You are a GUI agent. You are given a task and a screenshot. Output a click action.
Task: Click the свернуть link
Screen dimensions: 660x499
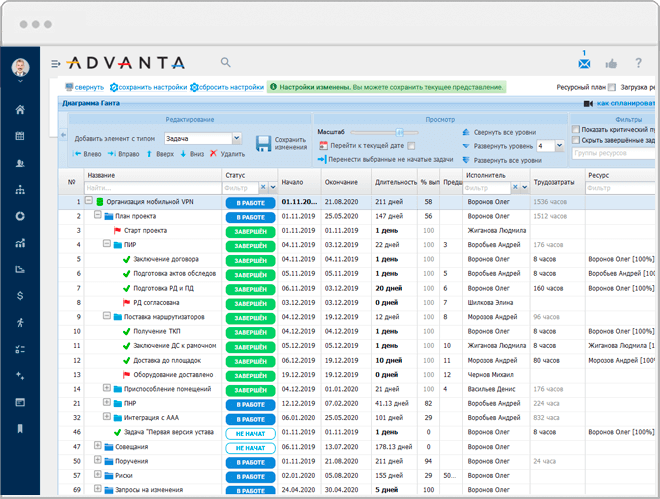click(x=89, y=87)
